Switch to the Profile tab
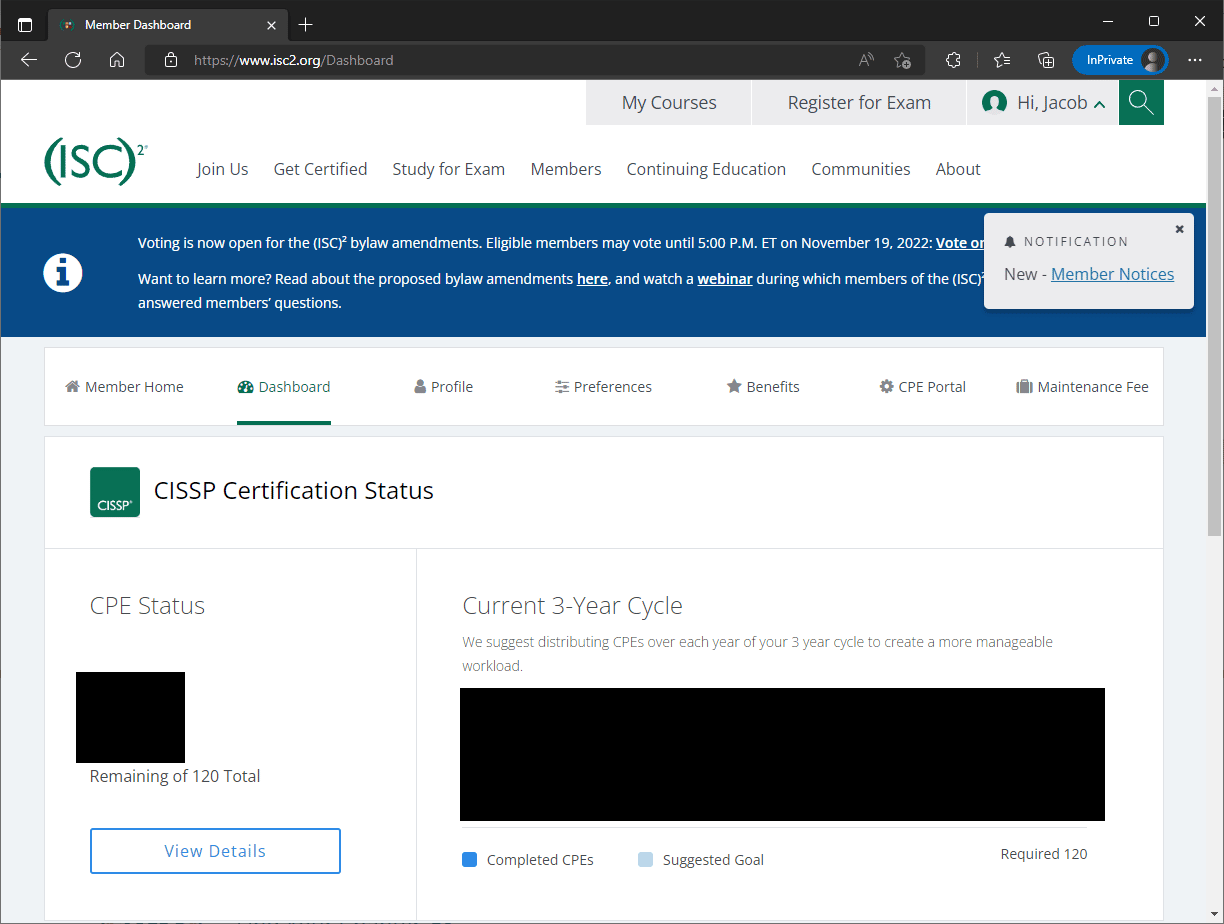 point(443,386)
